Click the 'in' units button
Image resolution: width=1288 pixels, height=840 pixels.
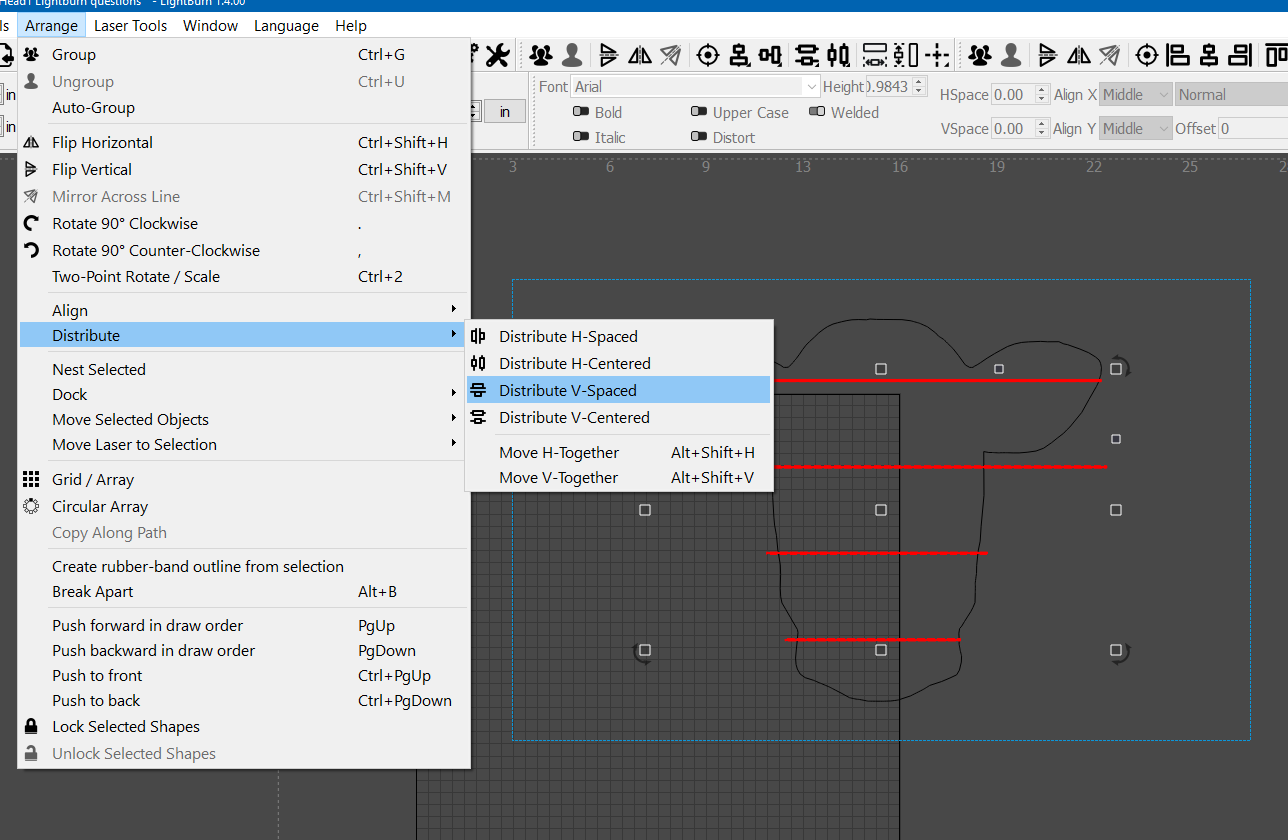click(x=505, y=111)
